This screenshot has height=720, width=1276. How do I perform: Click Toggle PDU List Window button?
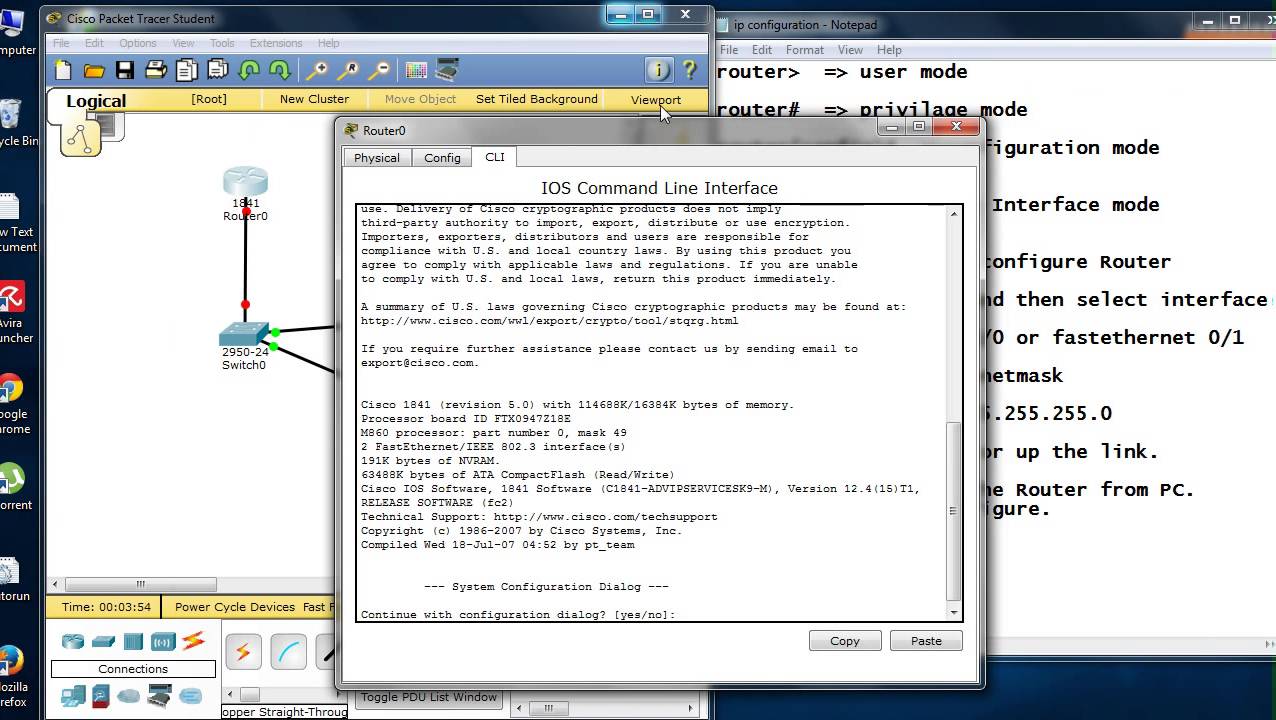pyautogui.click(x=429, y=697)
